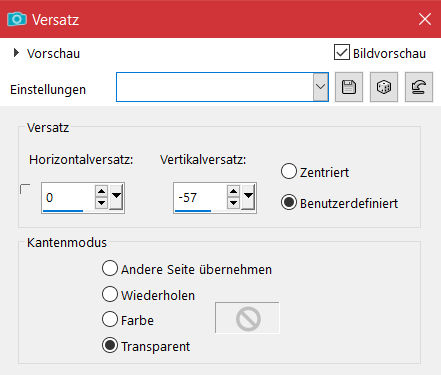Click the camera icon in the Versatz title bar

(17, 19)
